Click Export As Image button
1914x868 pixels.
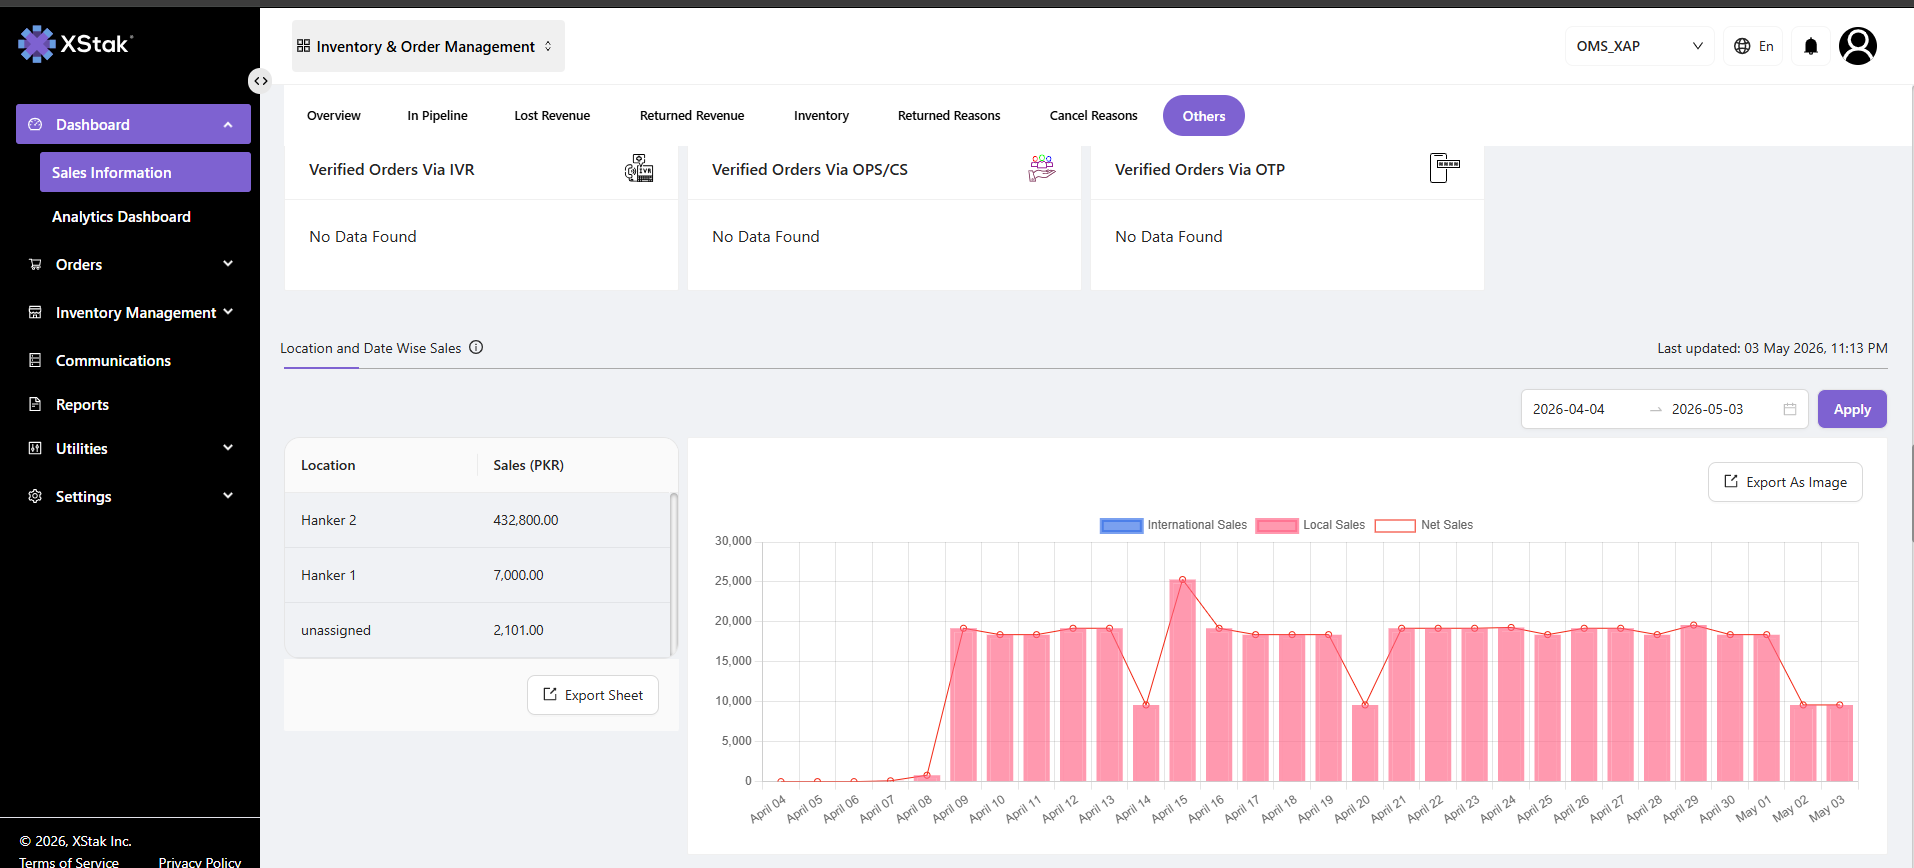coord(1785,482)
